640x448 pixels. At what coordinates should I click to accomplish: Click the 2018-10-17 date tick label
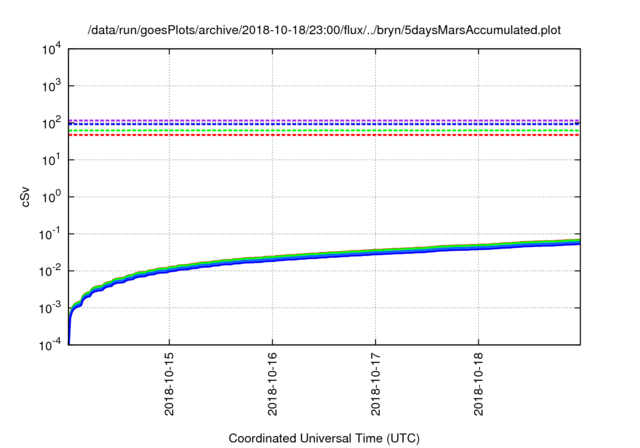tap(376, 384)
